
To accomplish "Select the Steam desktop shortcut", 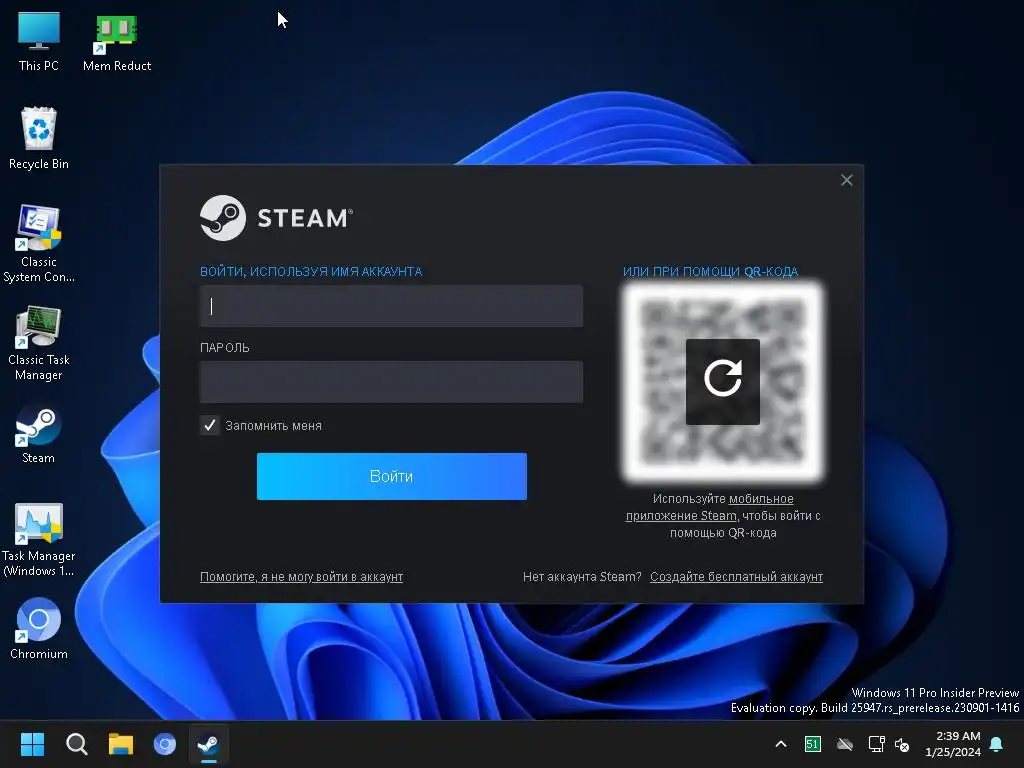I will 39,434.
